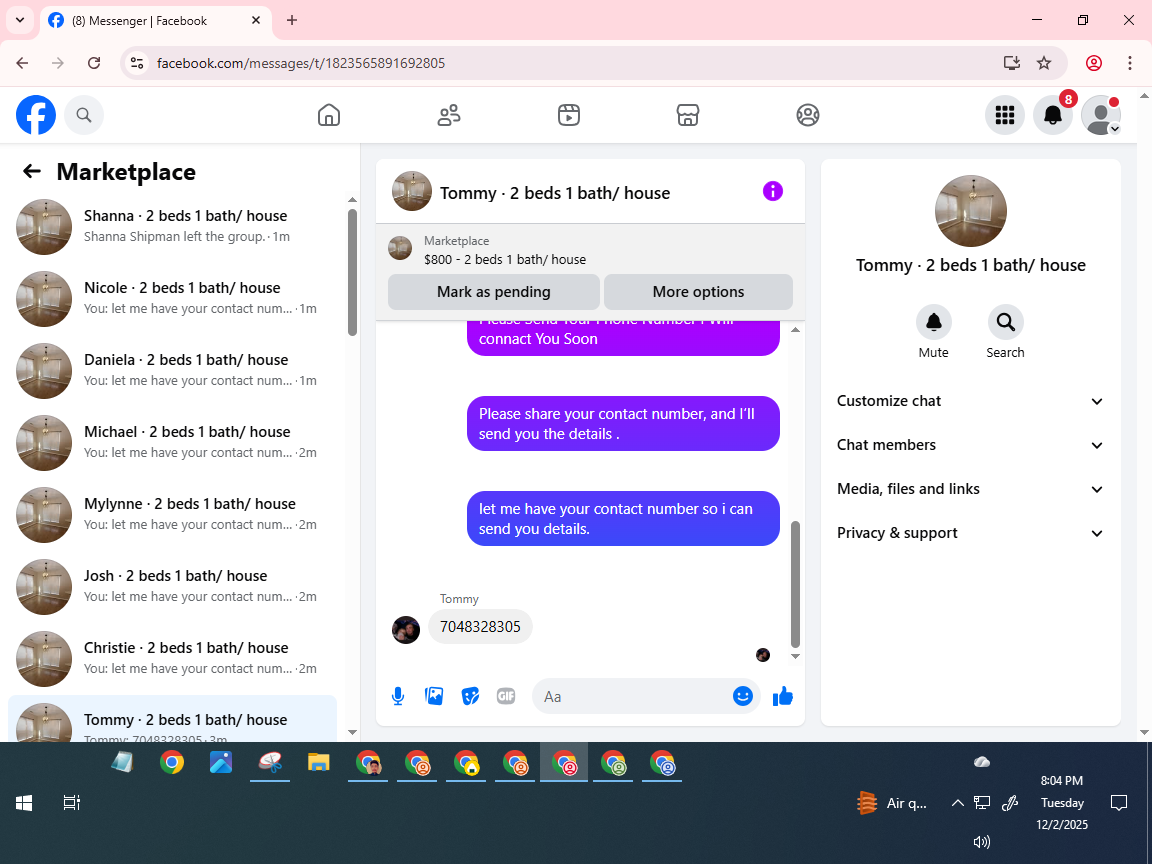The width and height of the screenshot is (1152, 864).
Task: Open the Windows Start button
Action: tap(24, 803)
